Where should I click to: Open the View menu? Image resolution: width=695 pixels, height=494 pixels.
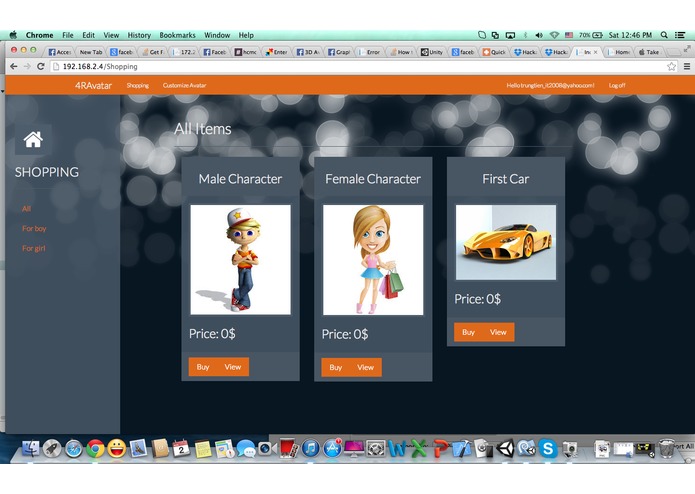click(x=111, y=35)
